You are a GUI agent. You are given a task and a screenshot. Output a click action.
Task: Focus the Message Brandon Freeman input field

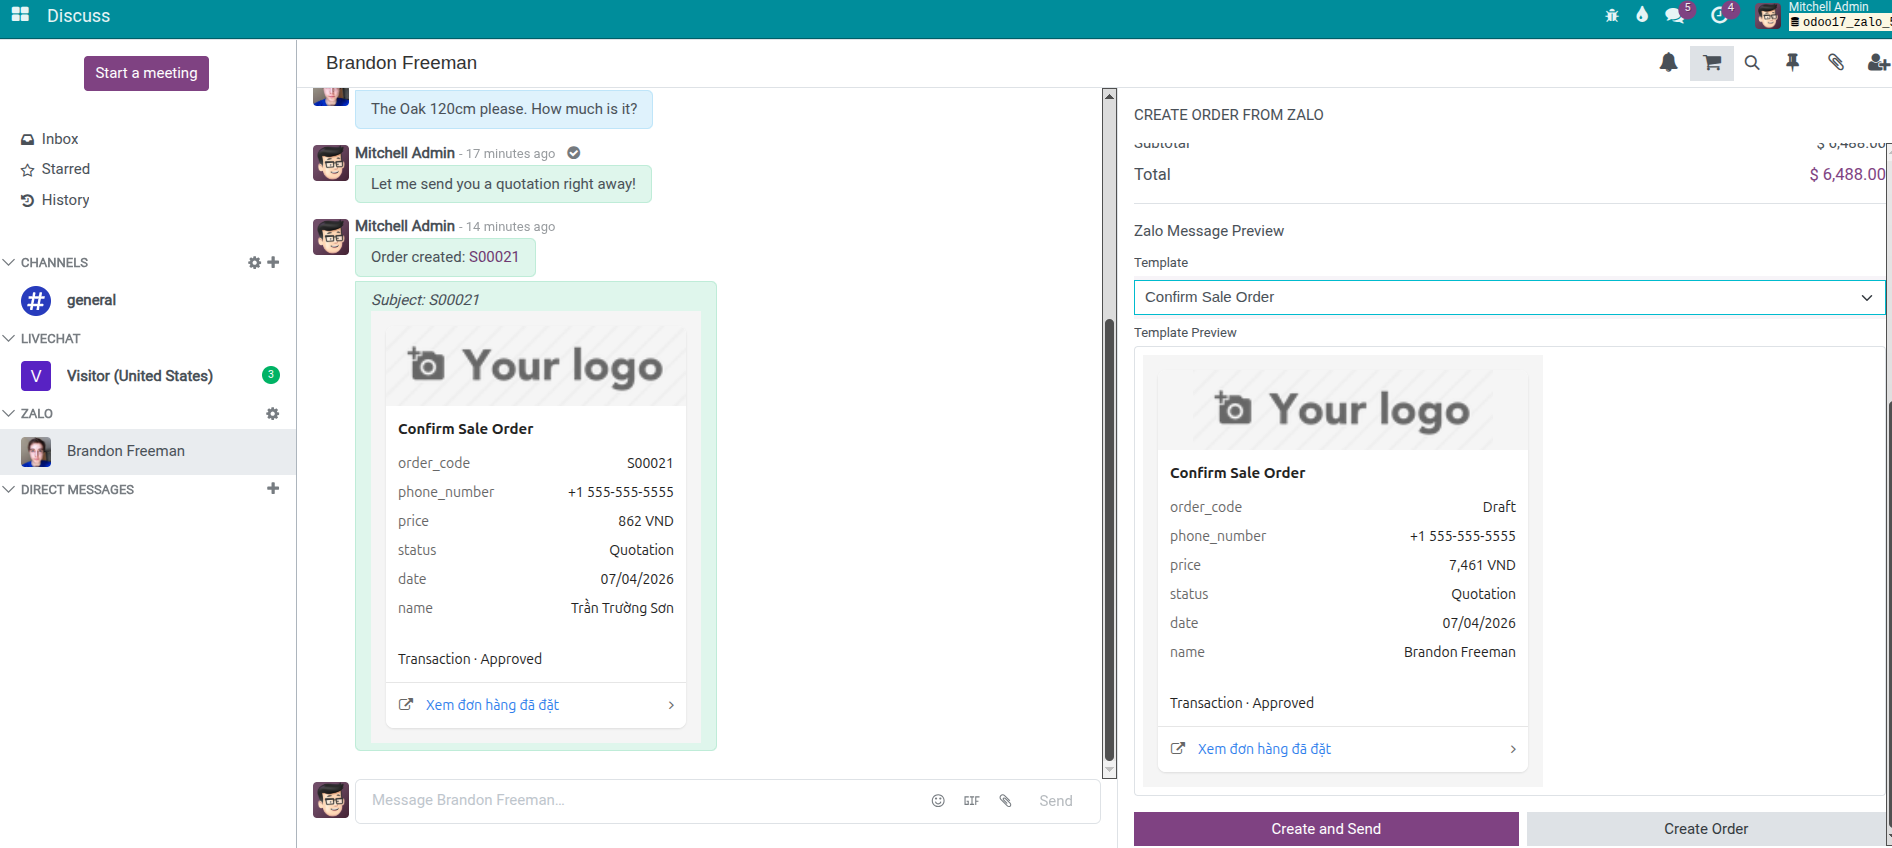(x=640, y=801)
